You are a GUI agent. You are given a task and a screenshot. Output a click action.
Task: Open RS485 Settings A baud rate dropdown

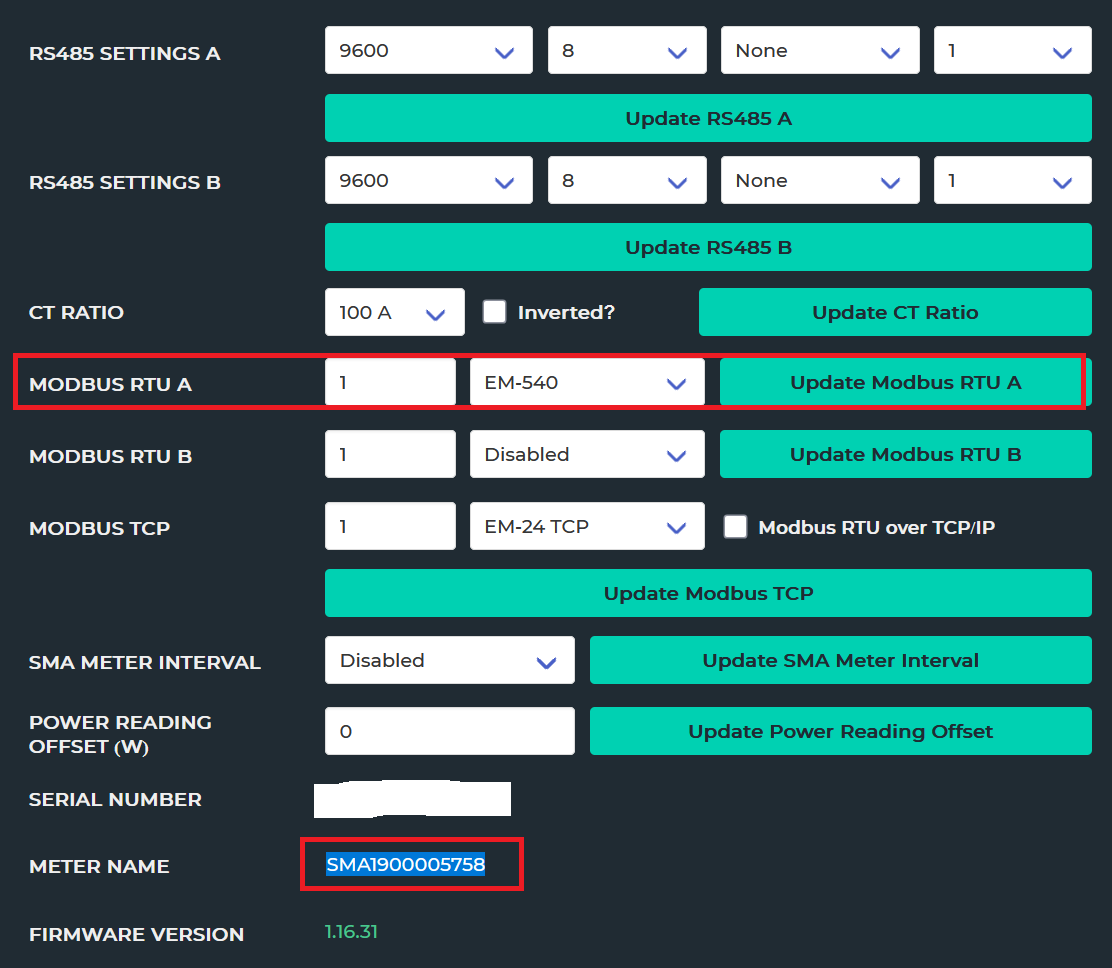click(428, 51)
